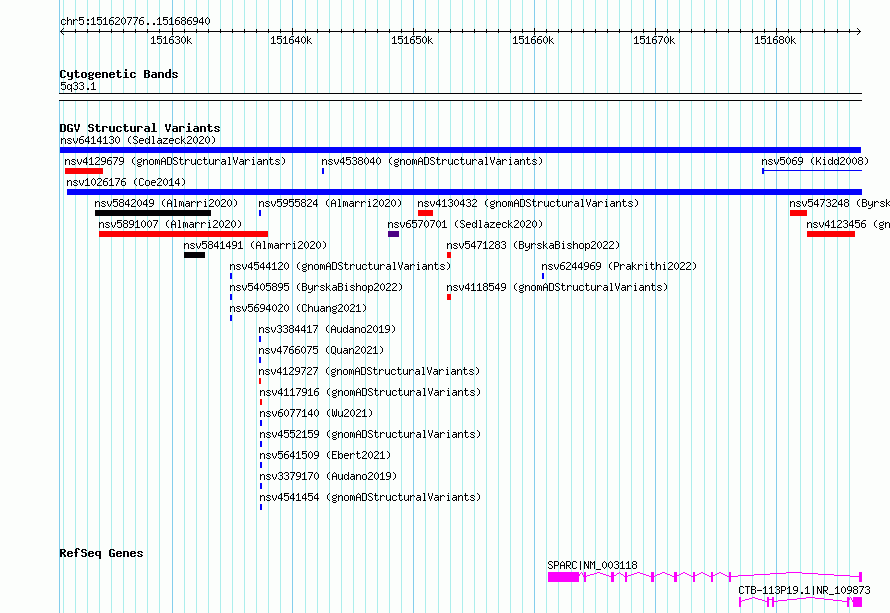890x613 pixels.
Task: Click the purple bar of nsv6570701
Action: pos(393,234)
